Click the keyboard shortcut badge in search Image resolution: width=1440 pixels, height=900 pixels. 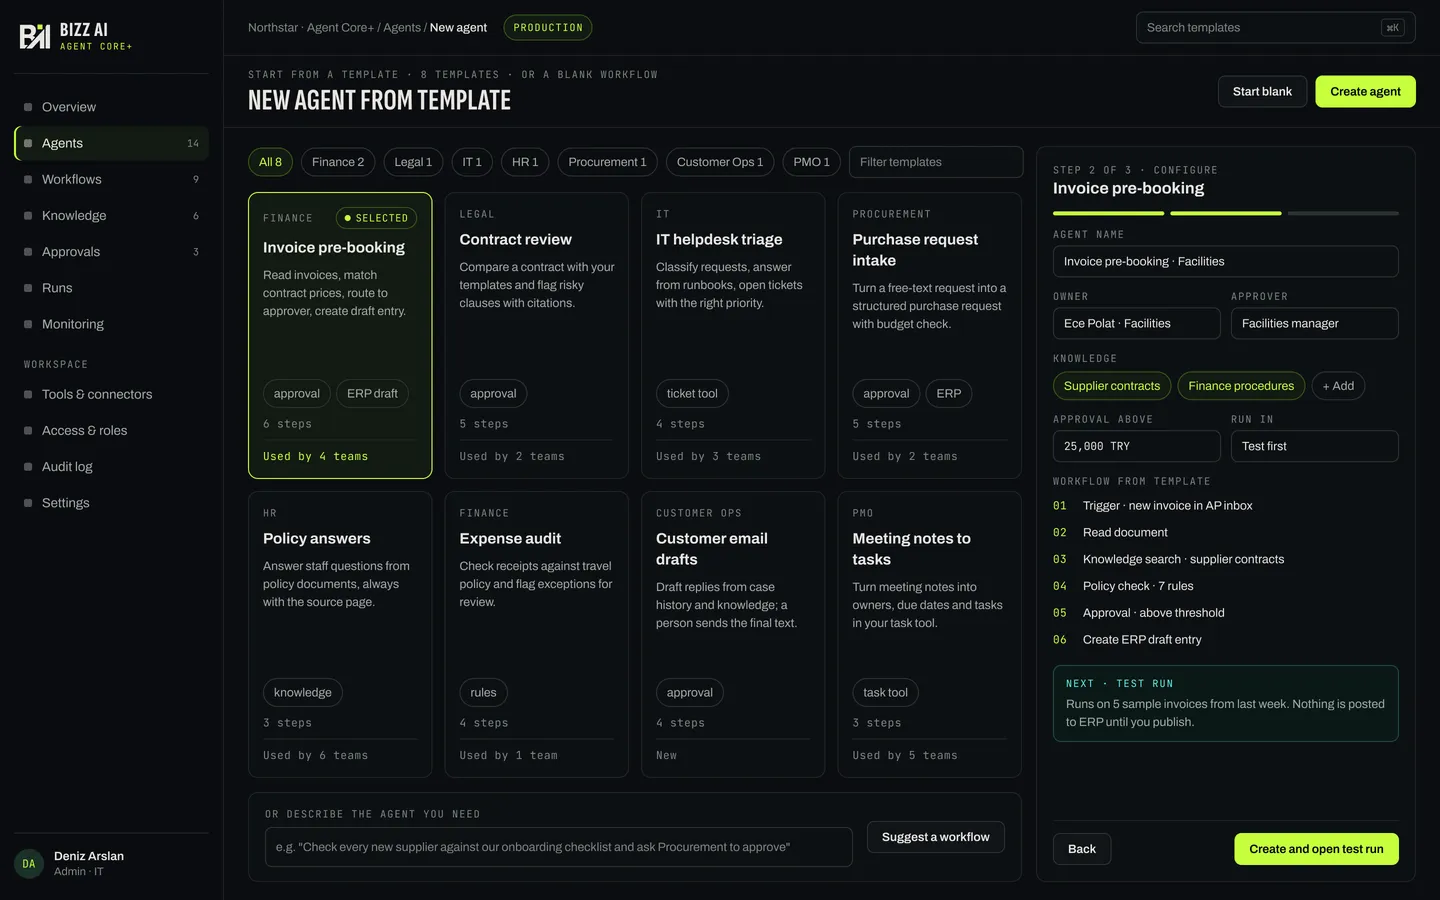pos(1392,28)
